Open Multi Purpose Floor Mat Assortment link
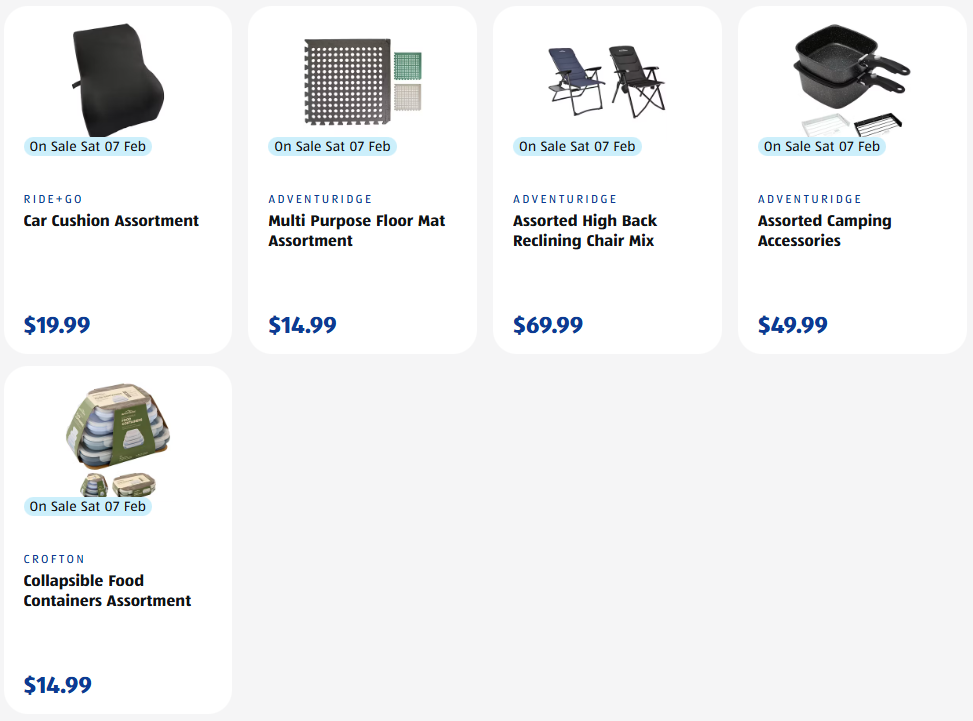The height and width of the screenshot is (721, 973). pos(357,231)
